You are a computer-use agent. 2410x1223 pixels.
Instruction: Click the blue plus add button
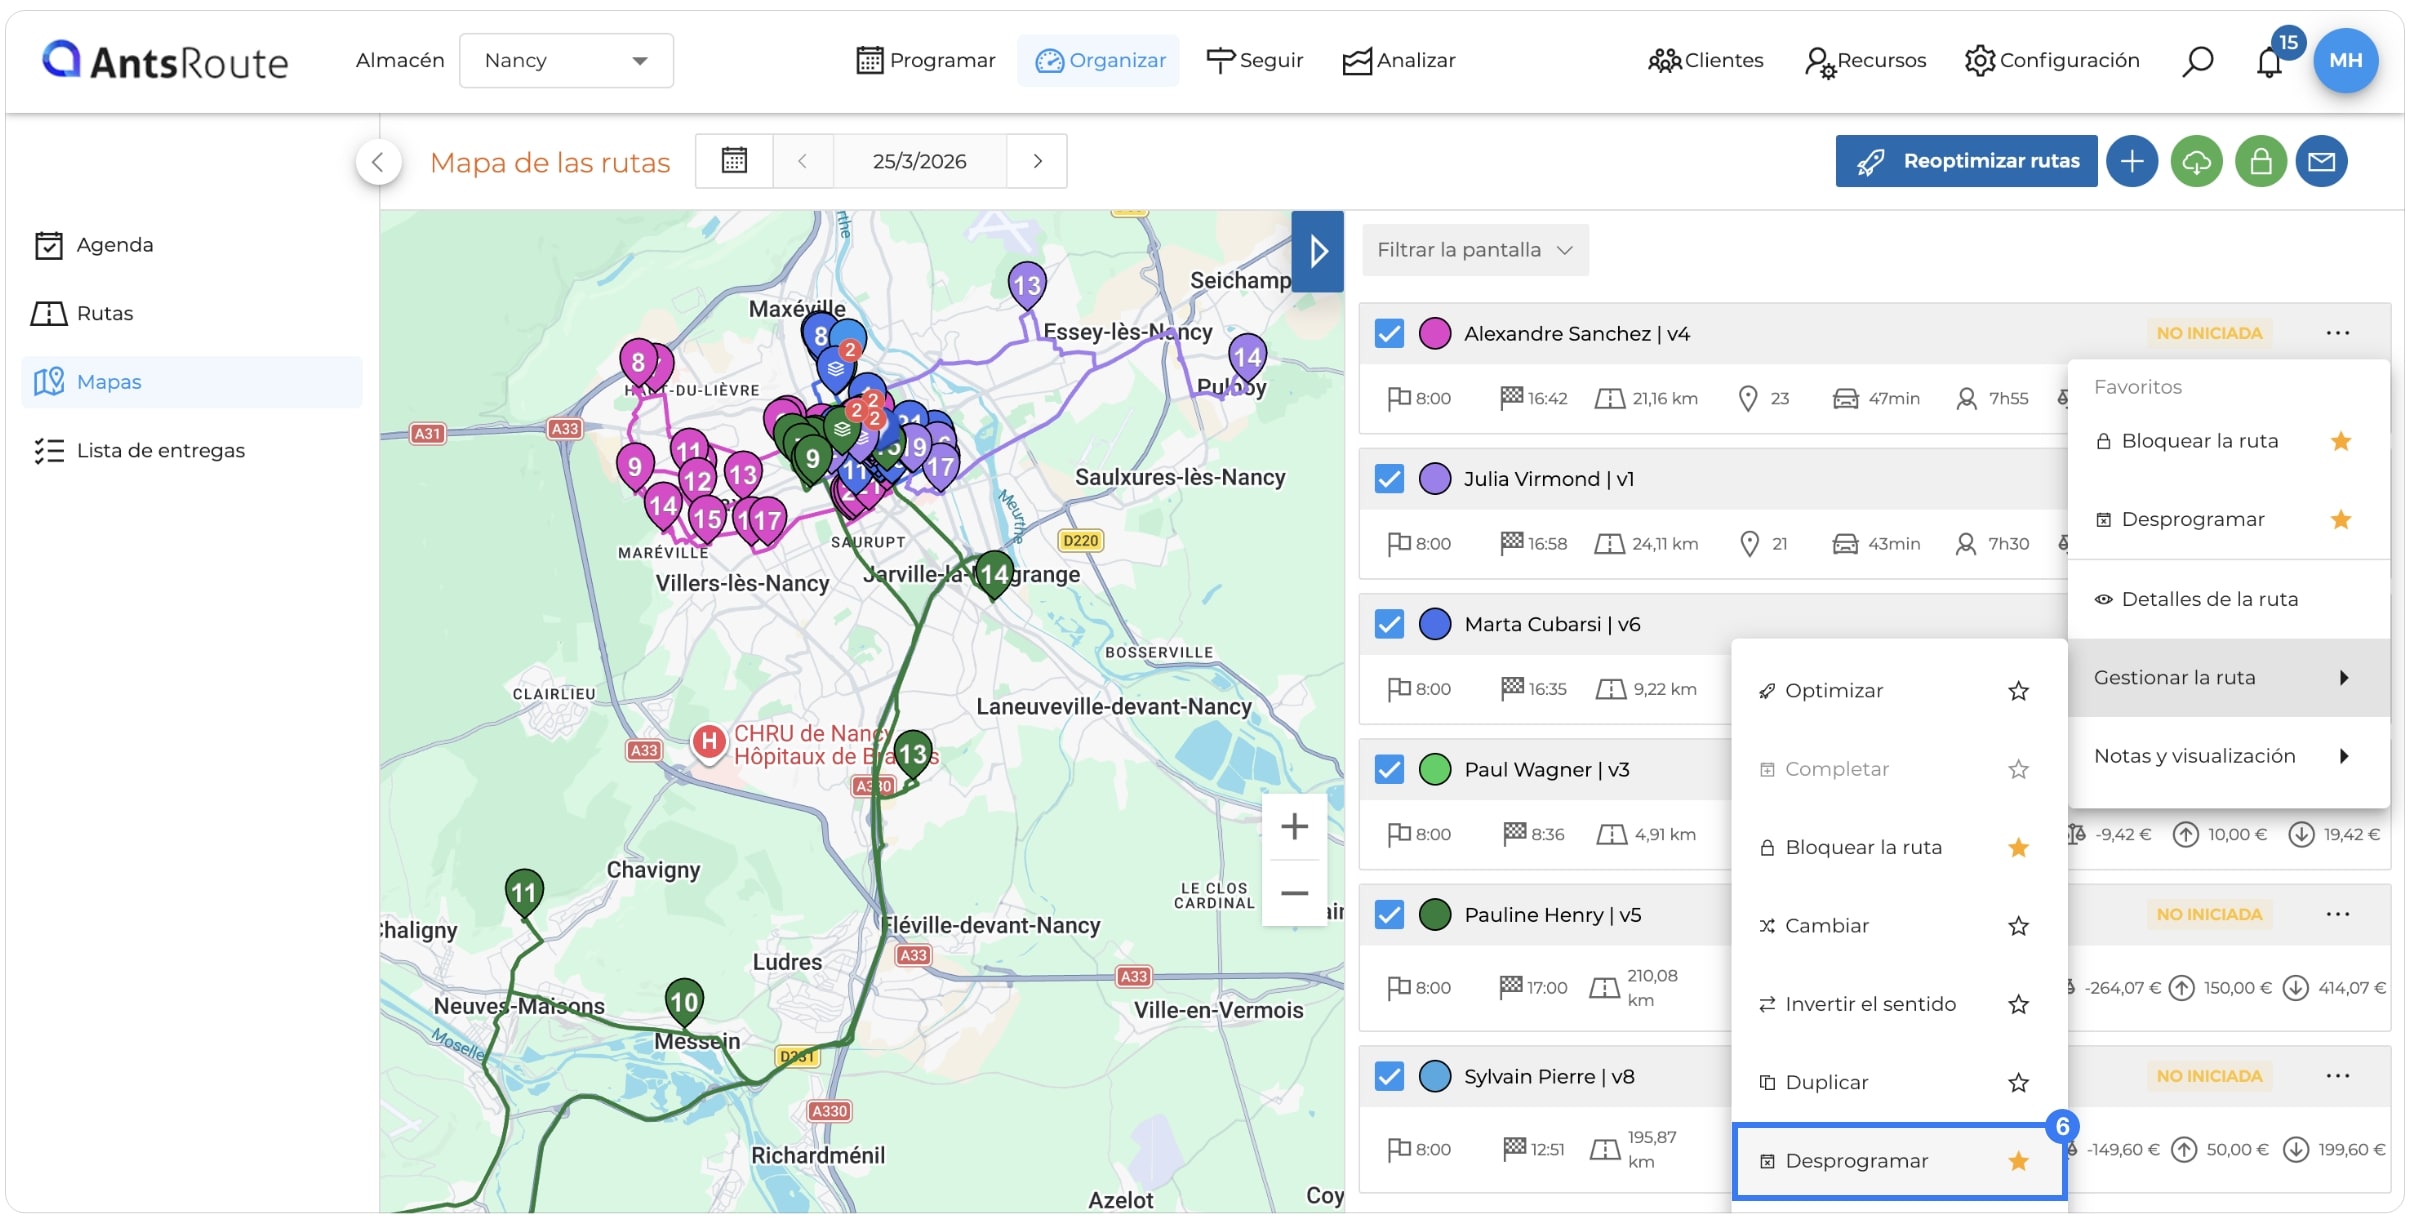click(x=2132, y=161)
